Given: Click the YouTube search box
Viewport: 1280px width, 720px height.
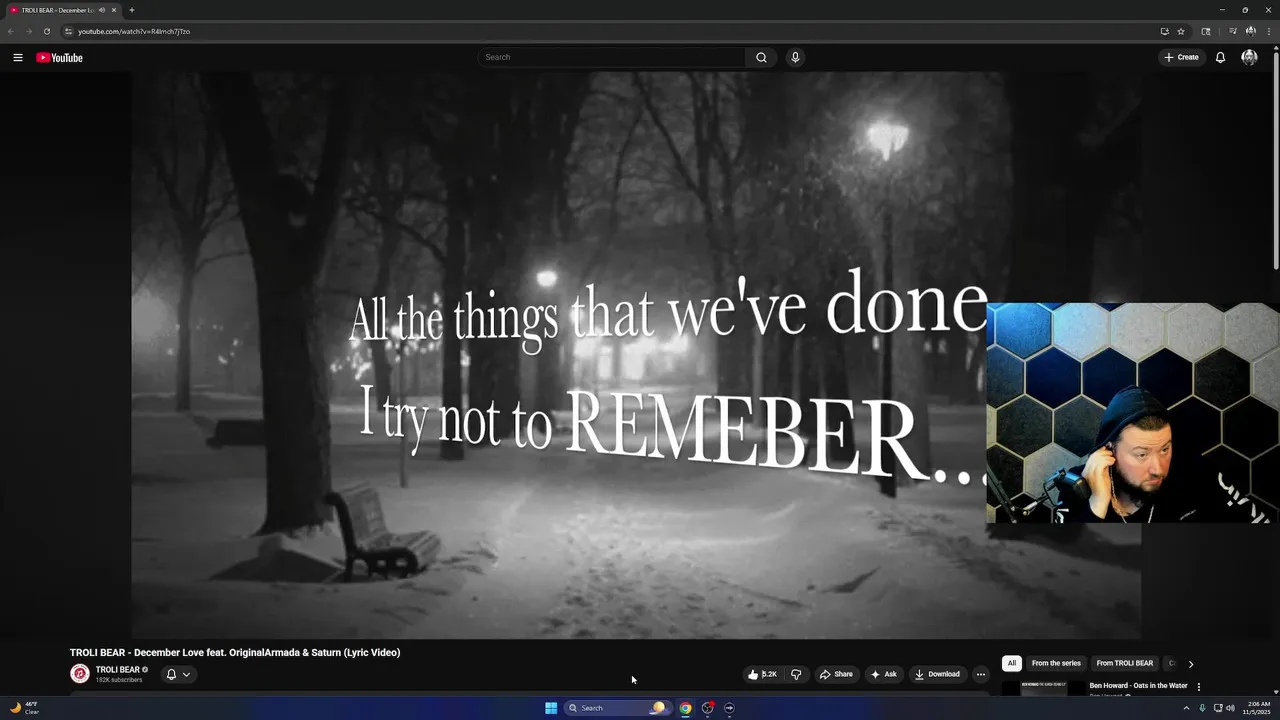Looking at the screenshot, I should (611, 57).
